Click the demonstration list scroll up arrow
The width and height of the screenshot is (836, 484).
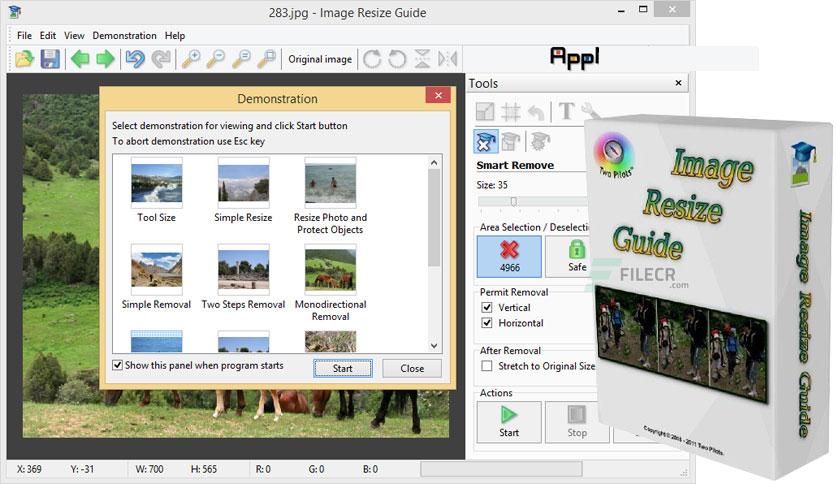[x=434, y=162]
